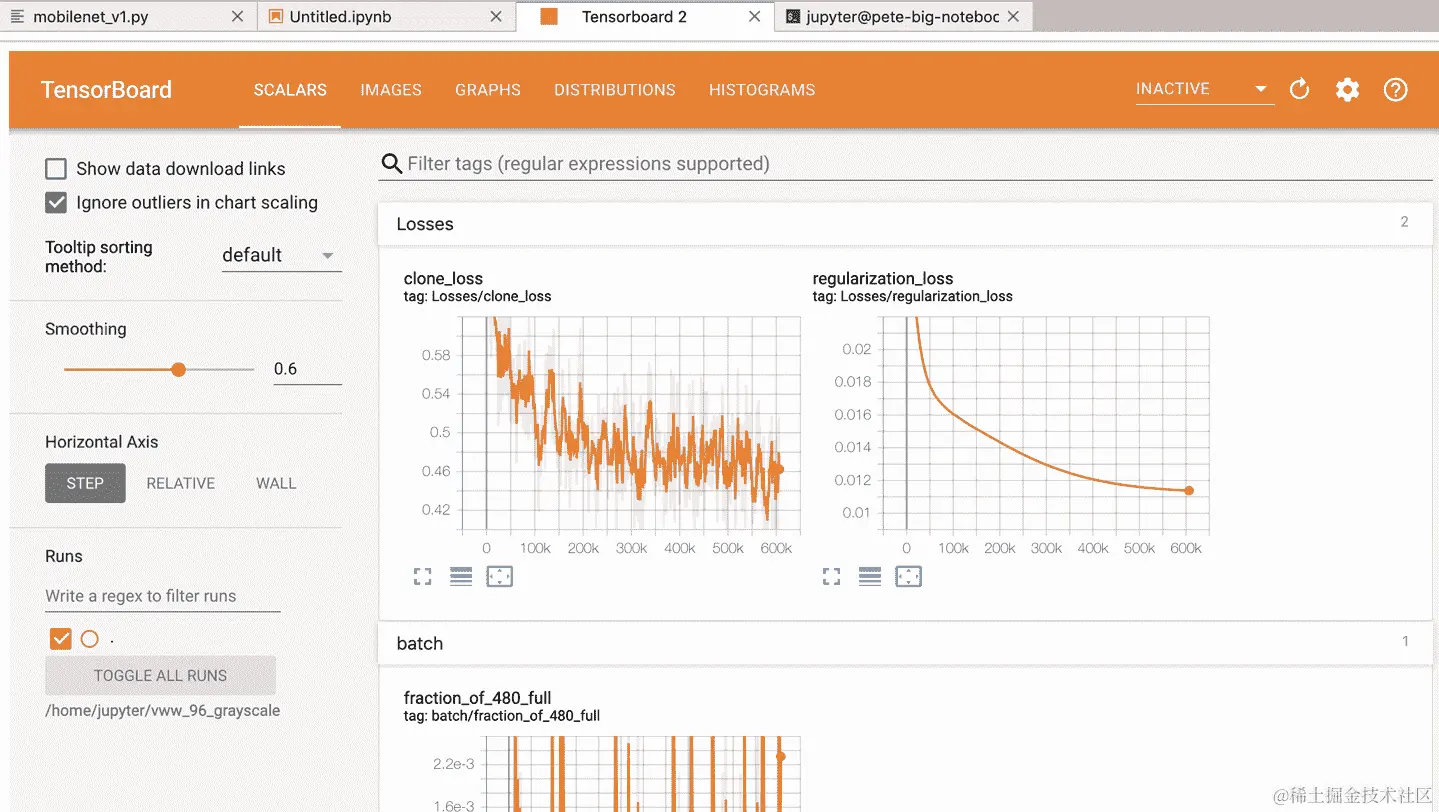Expand clone_loss chart to full size
This screenshot has width=1439, height=812.
pos(422,576)
